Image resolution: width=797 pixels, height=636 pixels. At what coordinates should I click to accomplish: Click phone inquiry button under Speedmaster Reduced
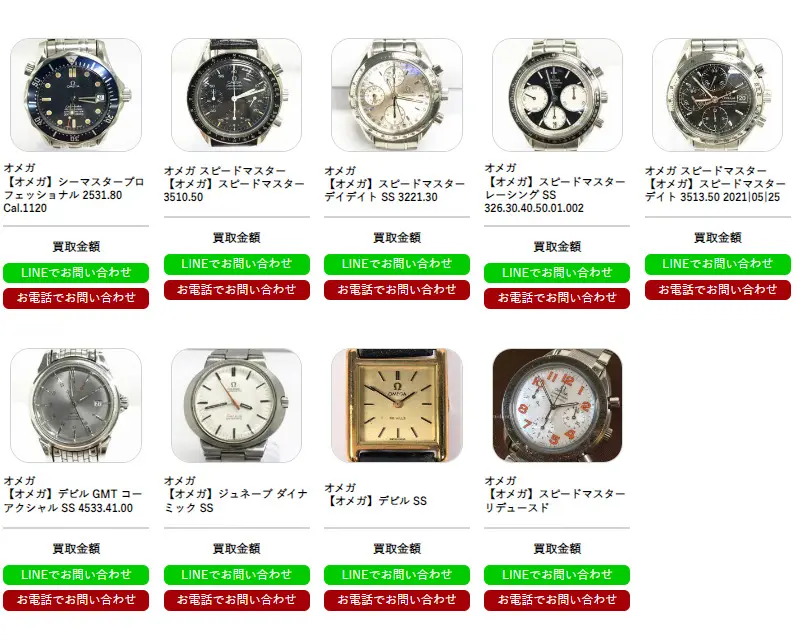point(557,600)
